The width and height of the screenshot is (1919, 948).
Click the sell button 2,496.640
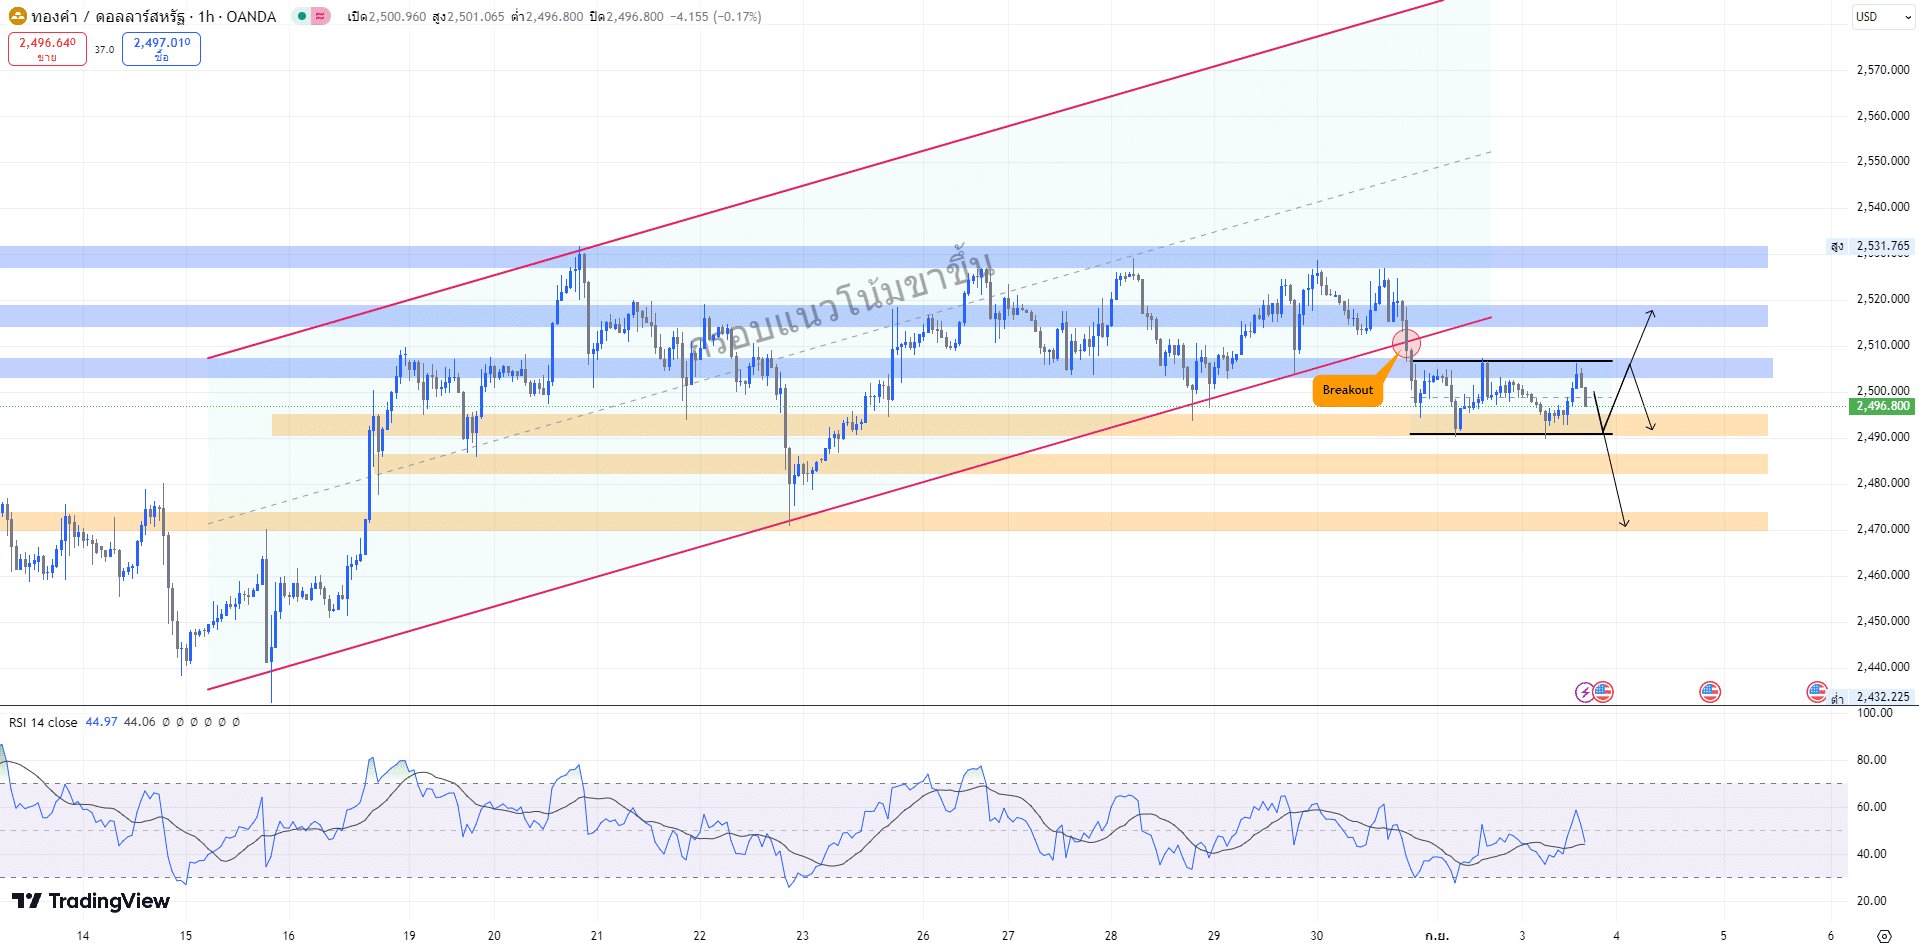47,49
